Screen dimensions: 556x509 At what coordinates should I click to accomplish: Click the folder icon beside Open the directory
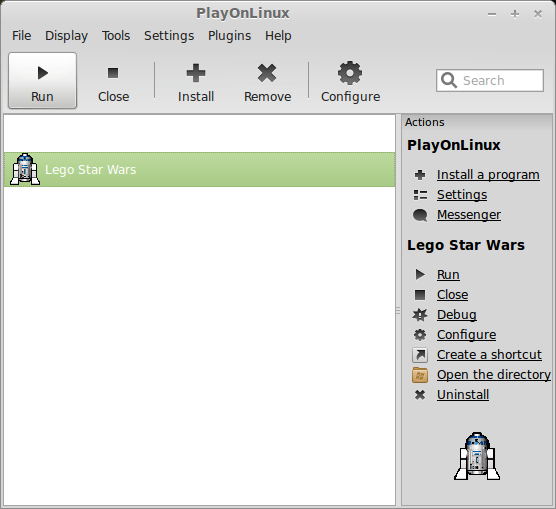pyautogui.click(x=420, y=375)
